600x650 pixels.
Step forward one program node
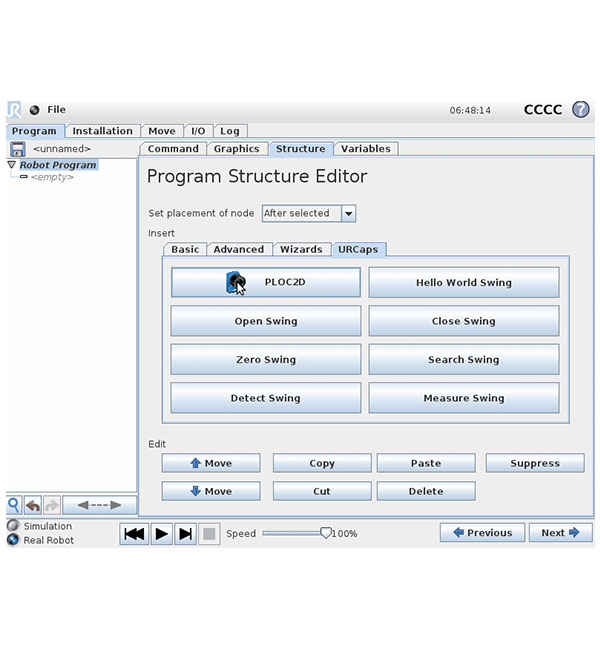pyautogui.click(x=185, y=534)
